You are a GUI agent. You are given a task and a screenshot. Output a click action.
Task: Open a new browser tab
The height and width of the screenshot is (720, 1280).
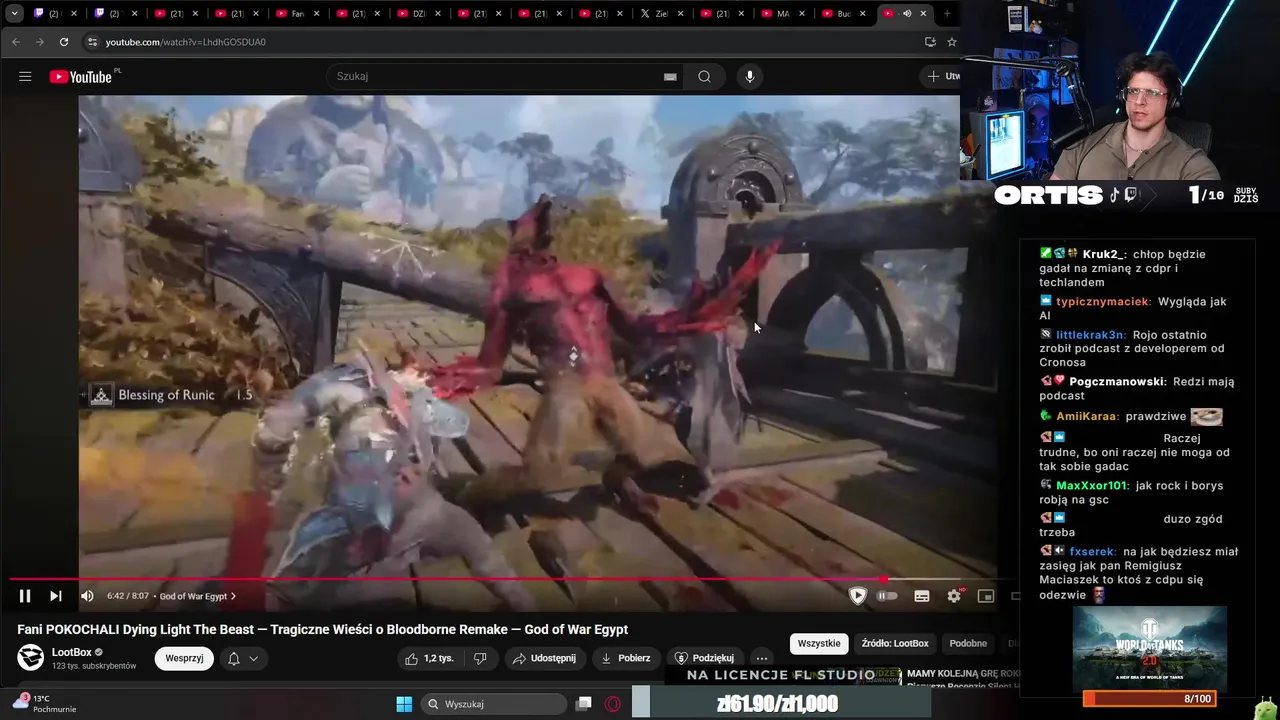click(x=947, y=14)
